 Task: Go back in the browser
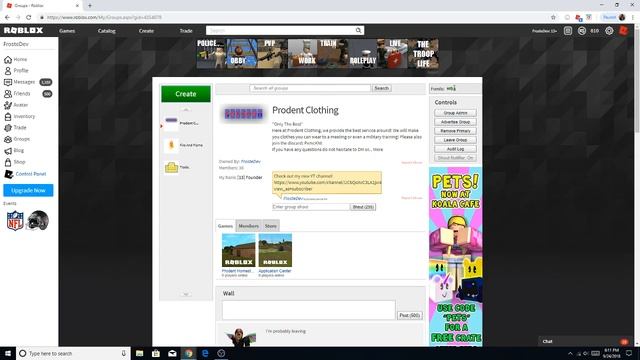click(7, 17)
